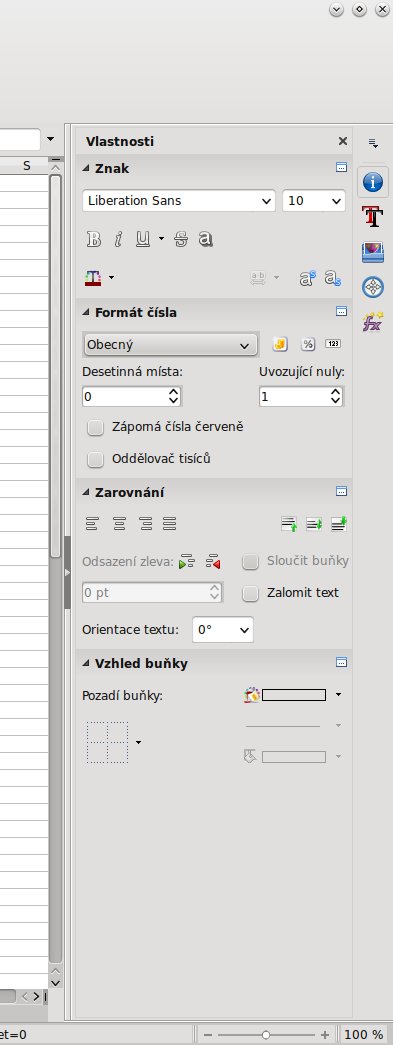The height and width of the screenshot is (1045, 393).
Task: Open the Obecný number format dropdown
Action: click(x=170, y=345)
